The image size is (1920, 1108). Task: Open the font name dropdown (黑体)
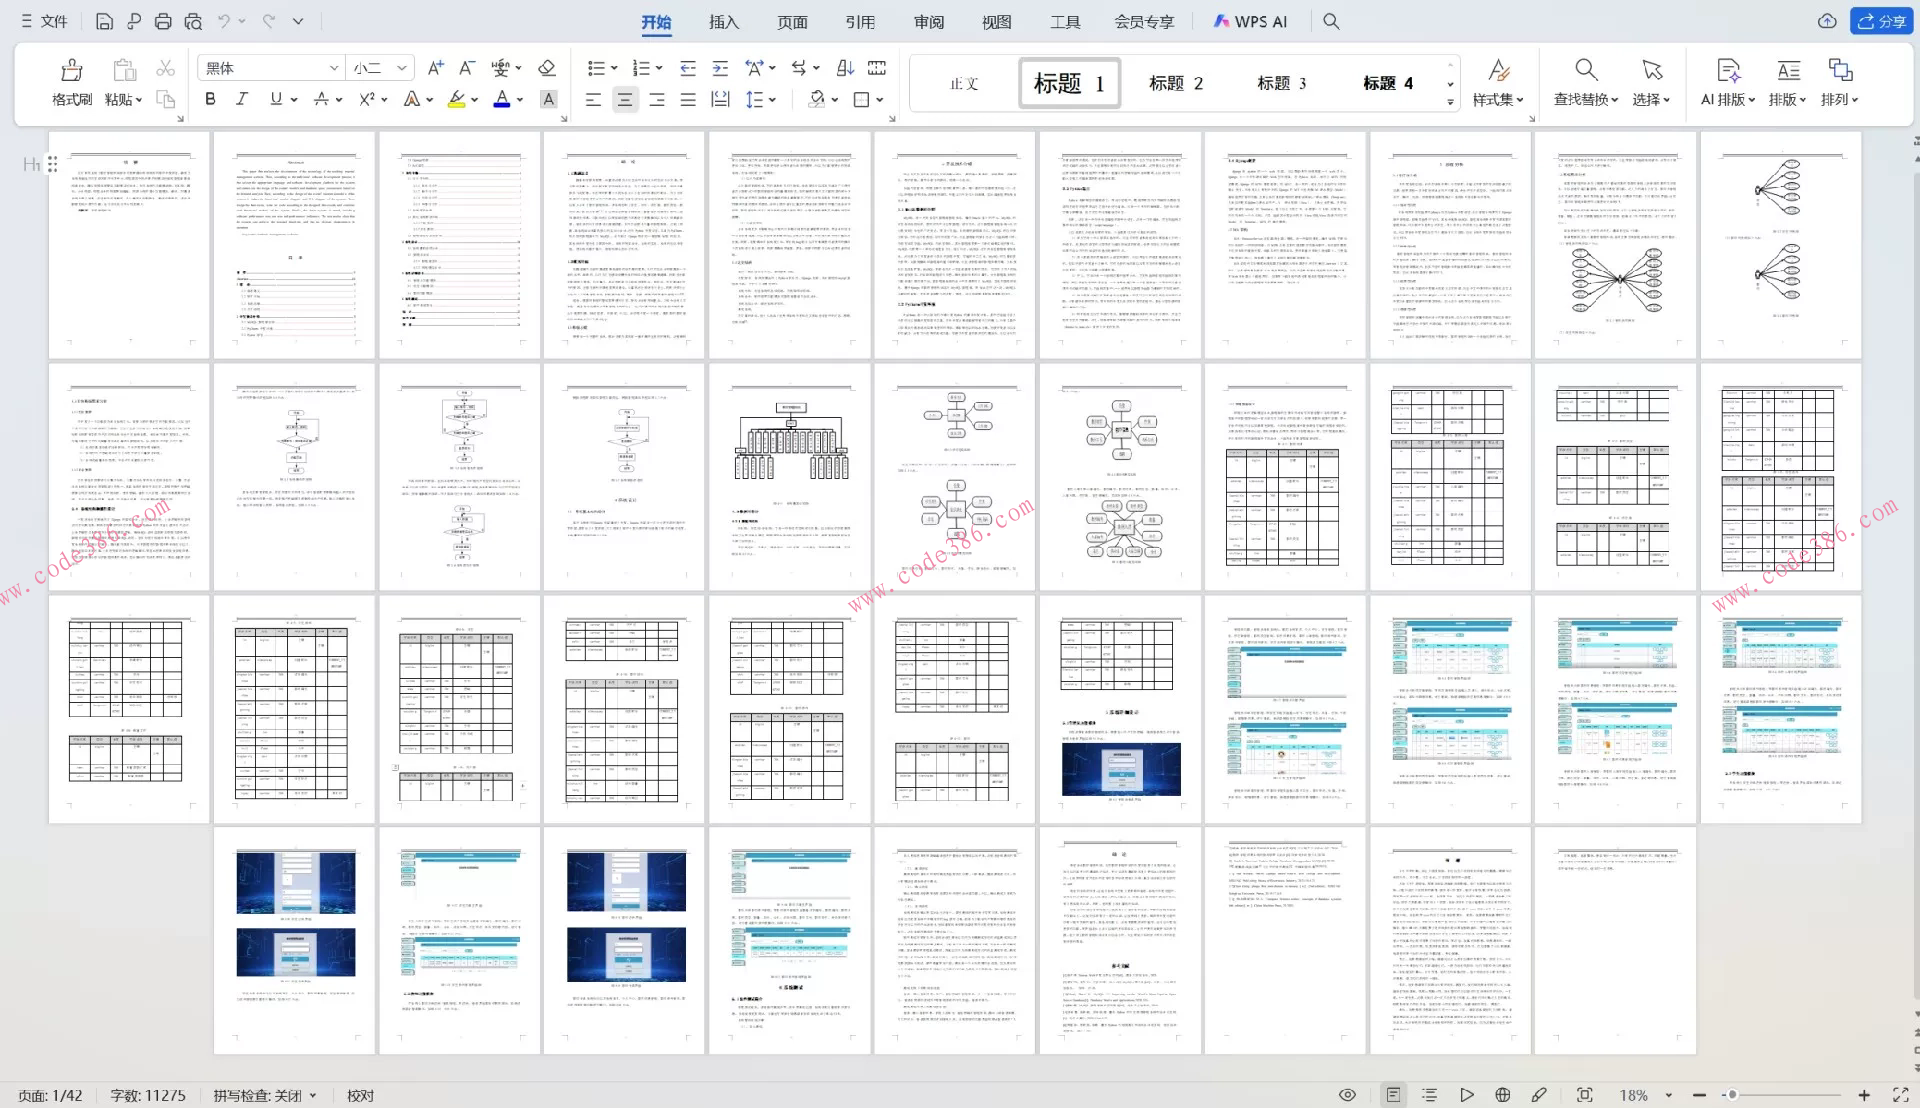pos(334,68)
